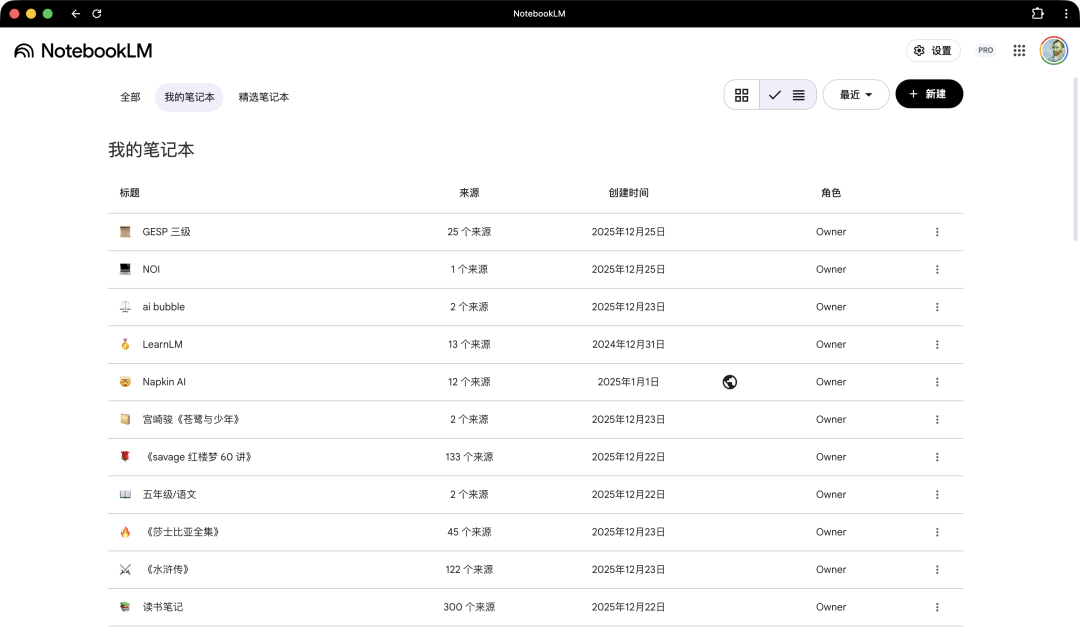Click the 创建时间 column header
This screenshot has height=635, width=1080.
click(628, 193)
